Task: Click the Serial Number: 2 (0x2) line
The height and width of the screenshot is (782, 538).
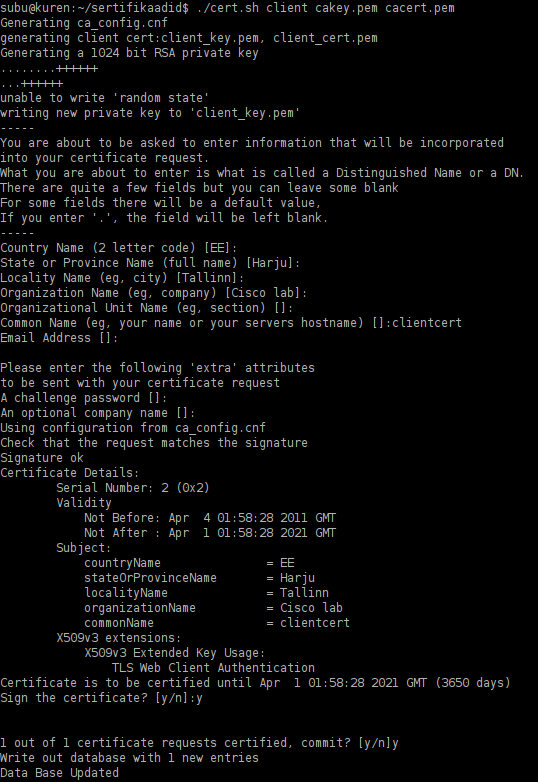Action: [133, 487]
